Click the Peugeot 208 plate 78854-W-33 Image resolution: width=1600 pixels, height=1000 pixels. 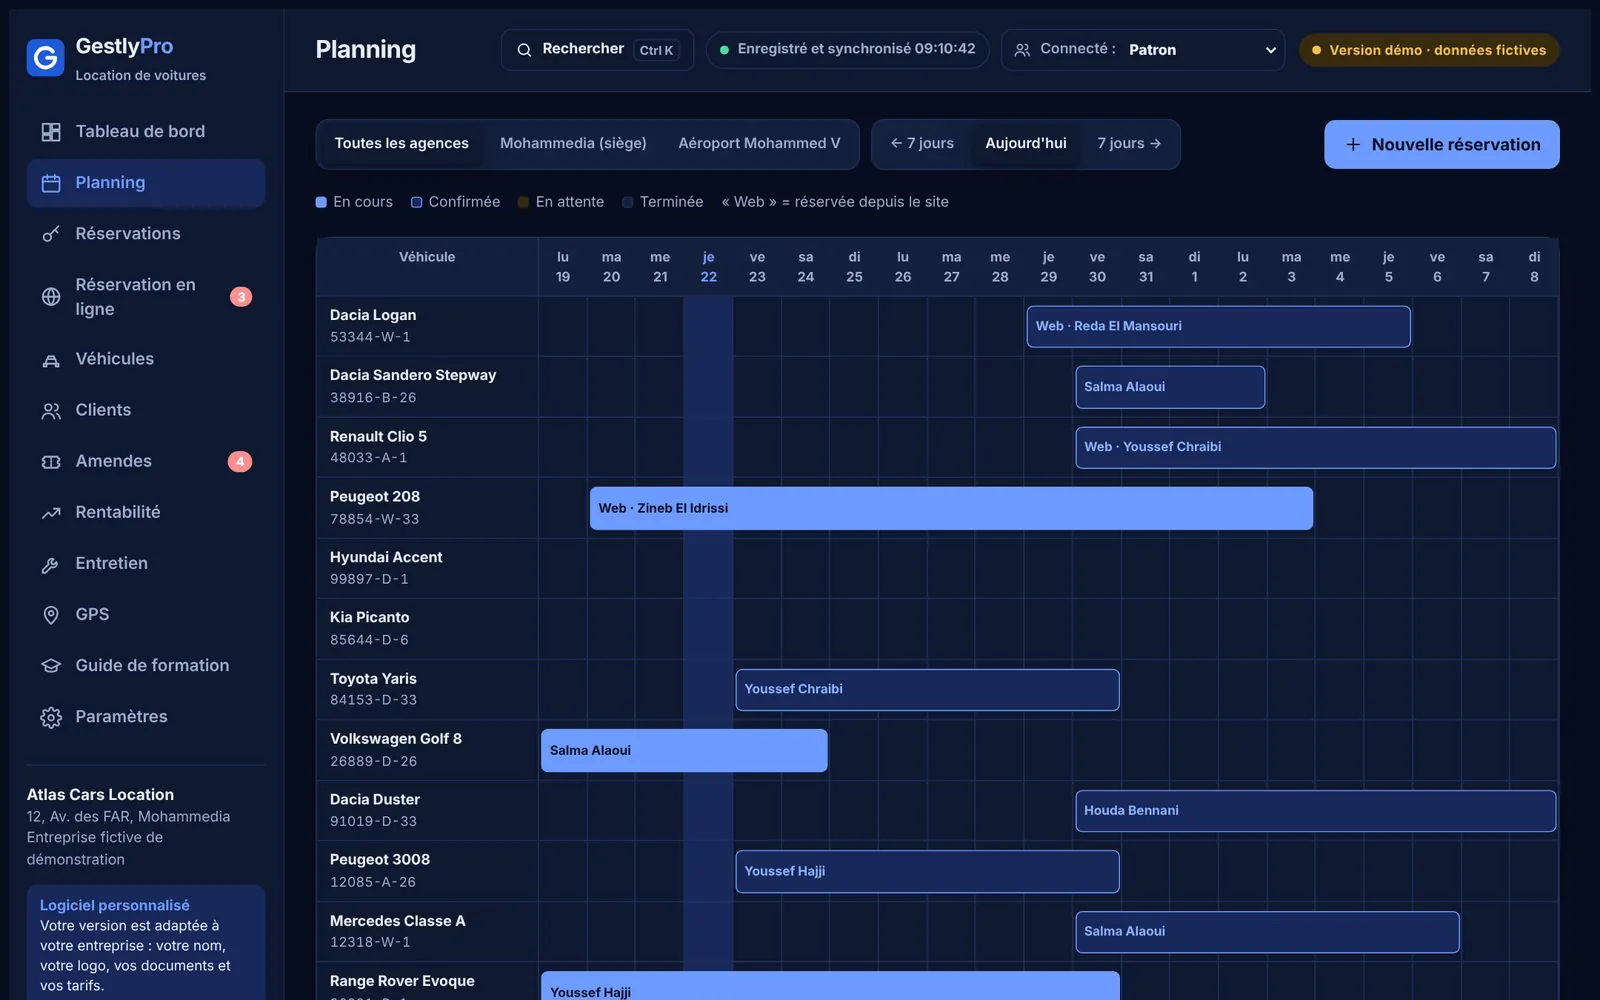click(x=374, y=520)
